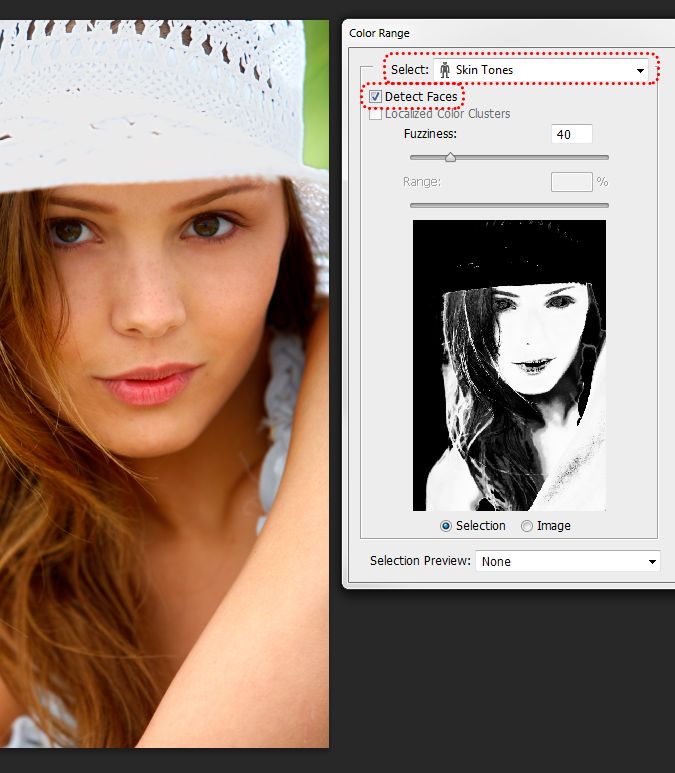Click the Fuzziness label text

coord(430,134)
